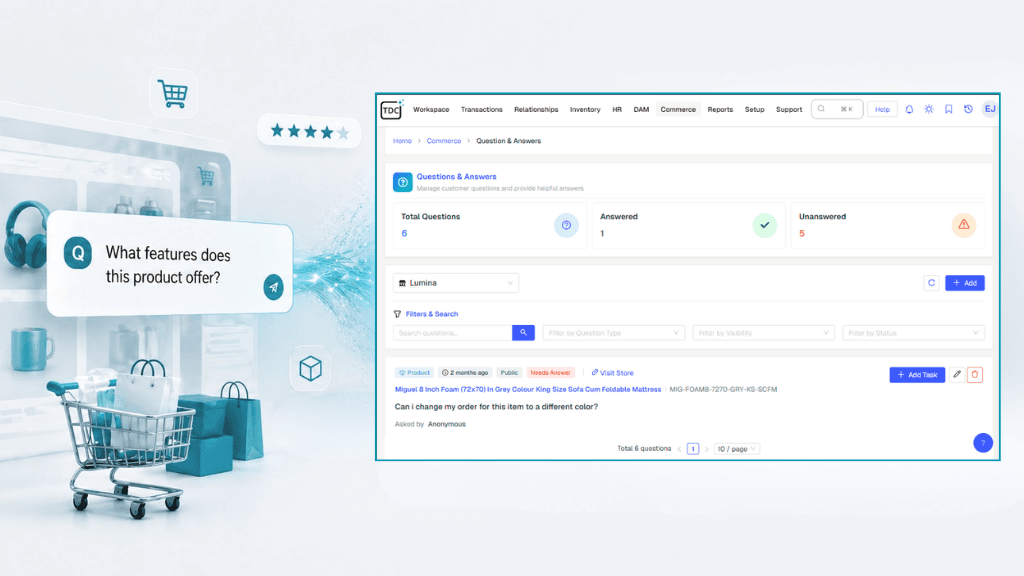The image size is (1024, 576).
Task: Follow the Visit Store link
Action: [613, 373]
